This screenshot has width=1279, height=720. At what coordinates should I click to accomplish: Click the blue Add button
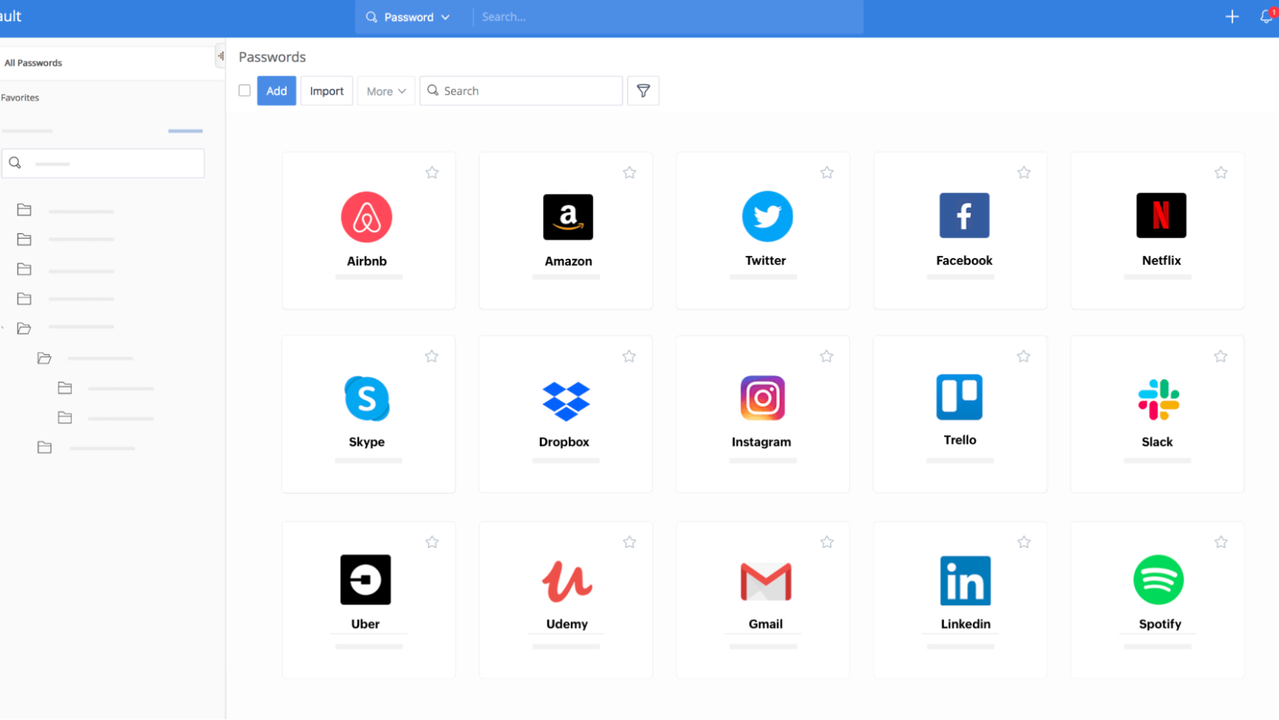276,91
